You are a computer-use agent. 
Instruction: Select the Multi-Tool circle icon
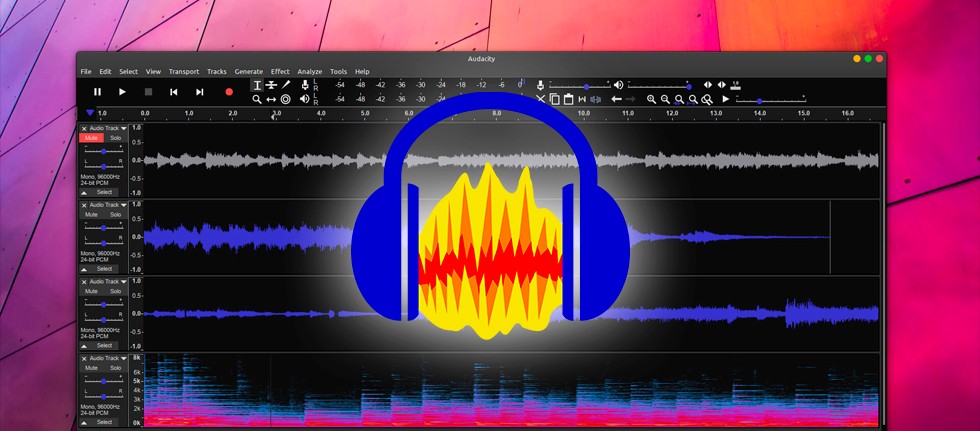pyautogui.click(x=286, y=99)
